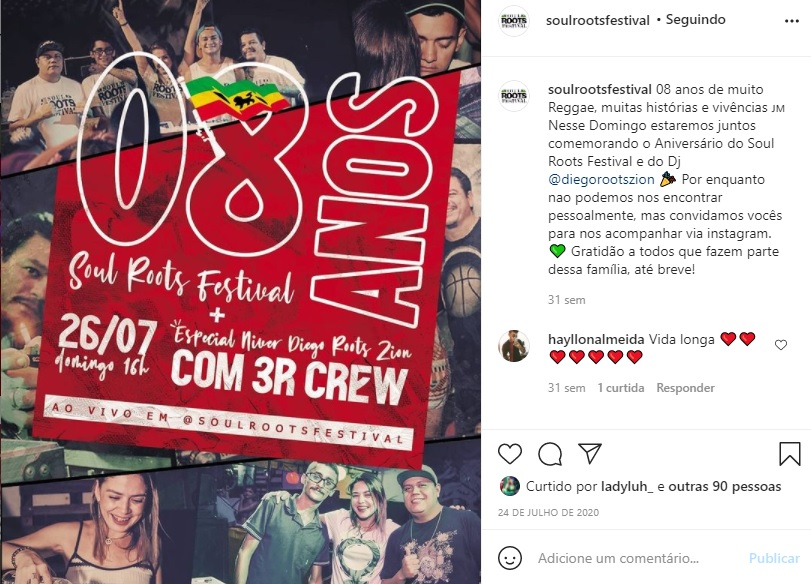Click the 08 Anos festival poster image

pos(241,292)
